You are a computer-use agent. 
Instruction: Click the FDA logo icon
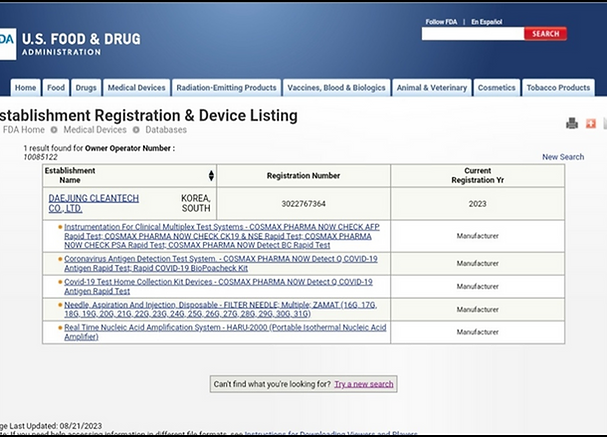[8, 44]
